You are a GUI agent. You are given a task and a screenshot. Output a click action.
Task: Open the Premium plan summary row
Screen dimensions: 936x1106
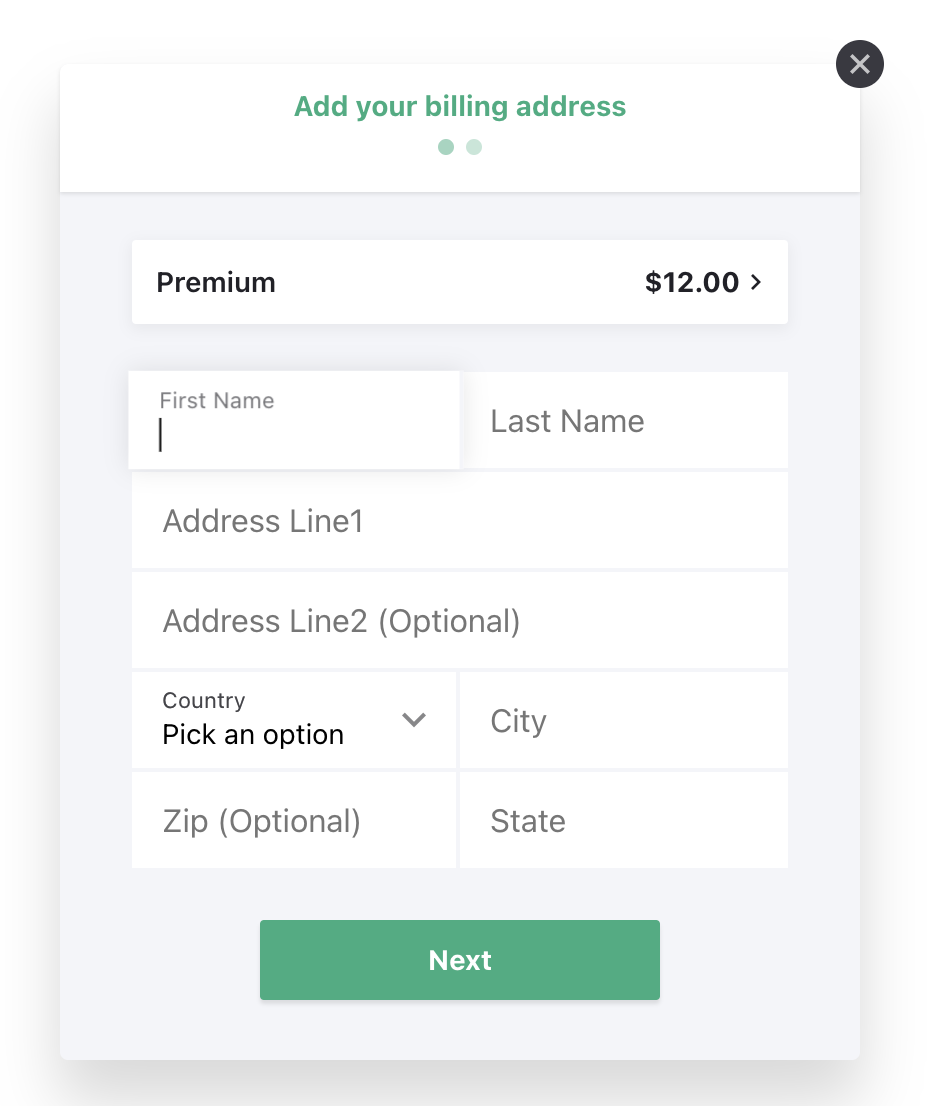[x=460, y=282]
